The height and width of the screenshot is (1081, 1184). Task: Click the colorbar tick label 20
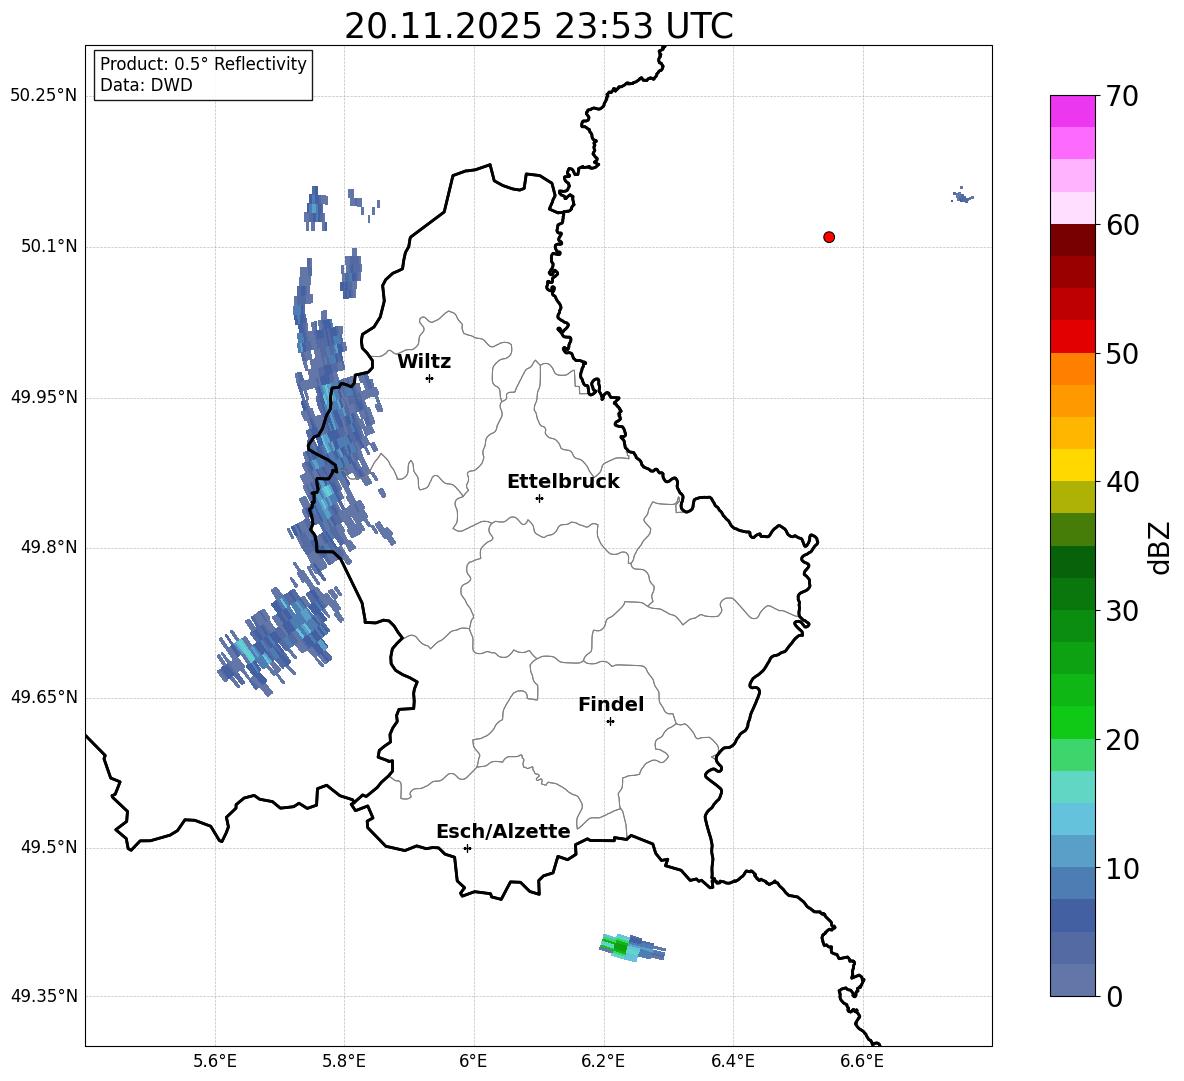(1122, 740)
